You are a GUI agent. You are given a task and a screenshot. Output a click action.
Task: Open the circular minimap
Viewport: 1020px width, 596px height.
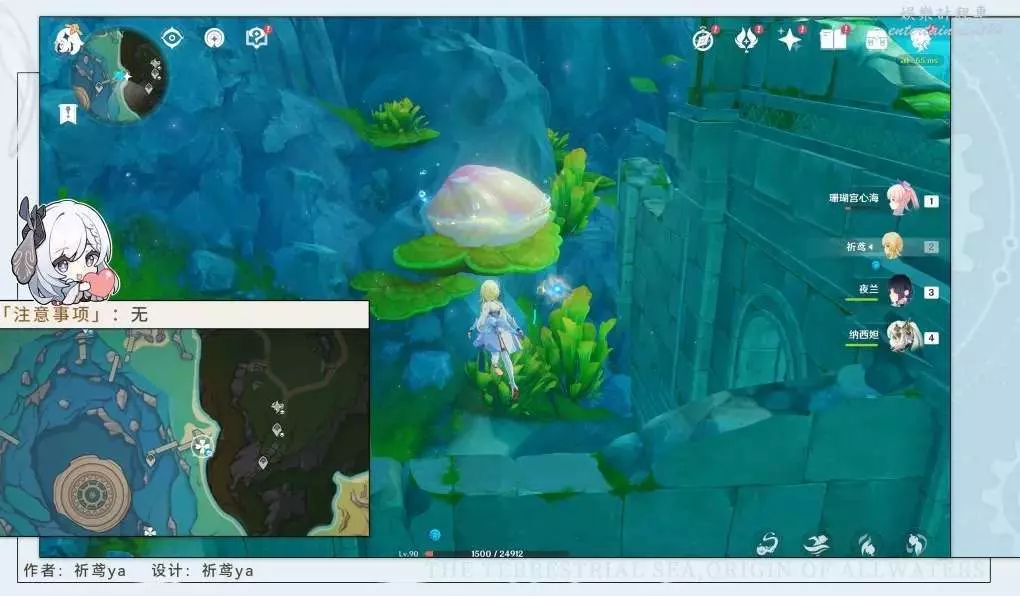click(123, 75)
